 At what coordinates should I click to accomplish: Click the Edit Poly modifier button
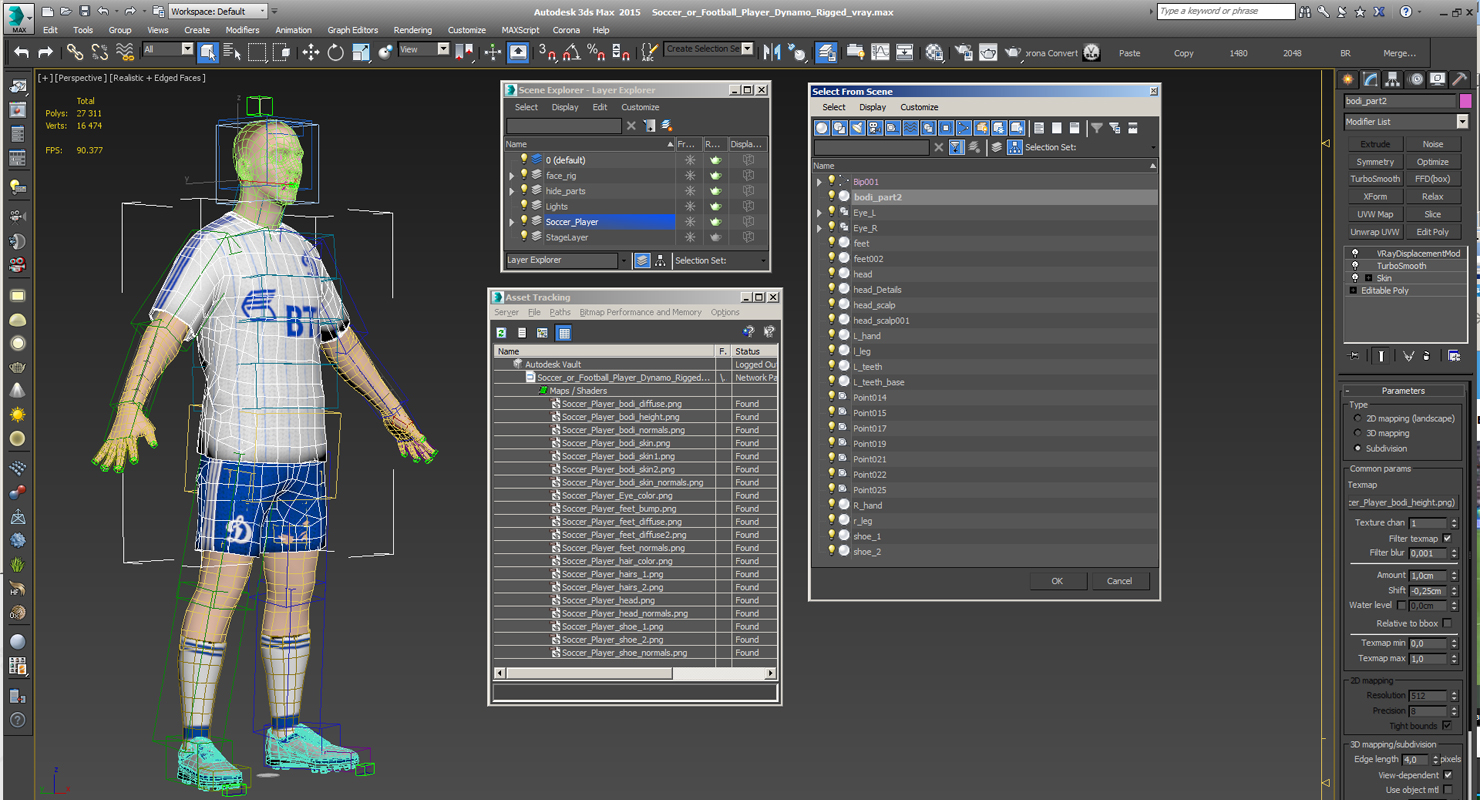click(x=1433, y=232)
